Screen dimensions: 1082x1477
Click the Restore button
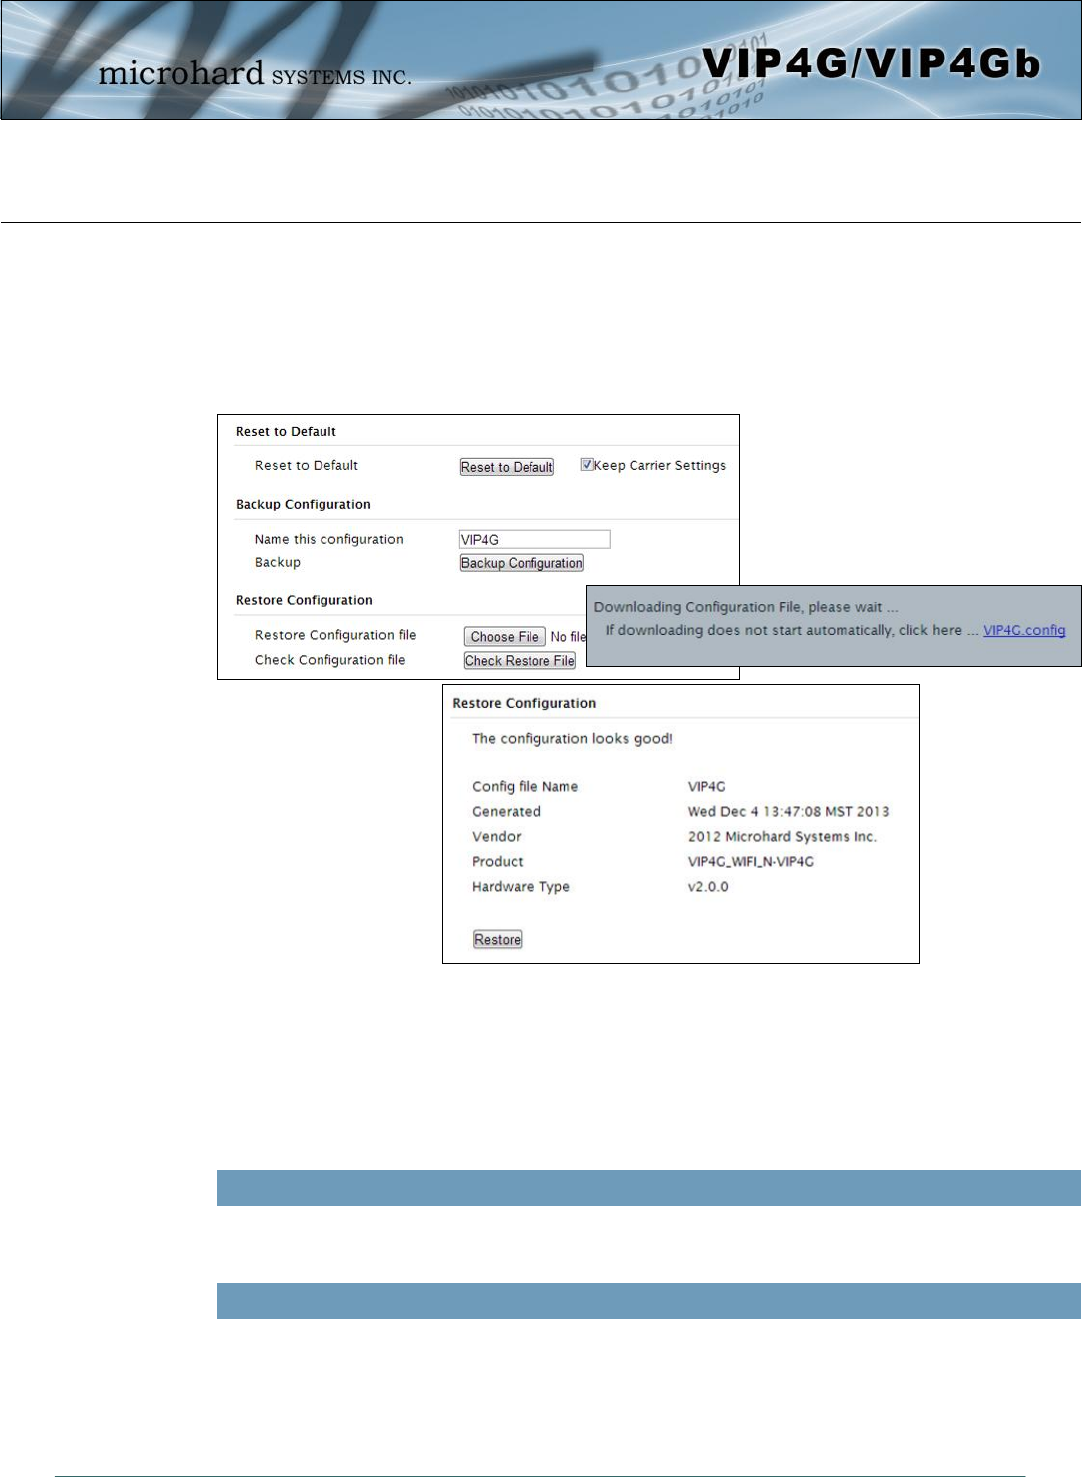(497, 940)
